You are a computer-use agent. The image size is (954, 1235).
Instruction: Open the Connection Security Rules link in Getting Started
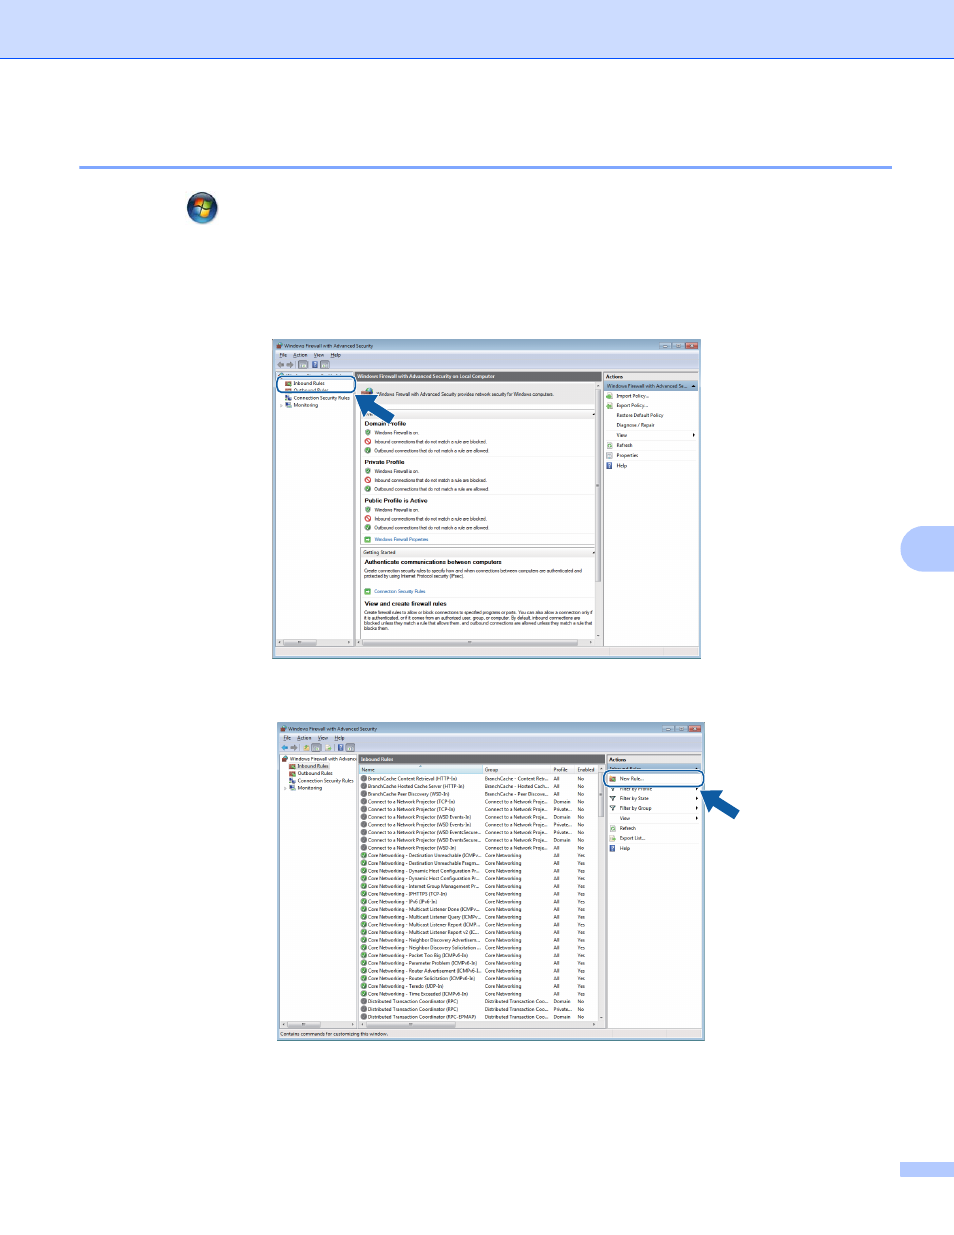400,591
